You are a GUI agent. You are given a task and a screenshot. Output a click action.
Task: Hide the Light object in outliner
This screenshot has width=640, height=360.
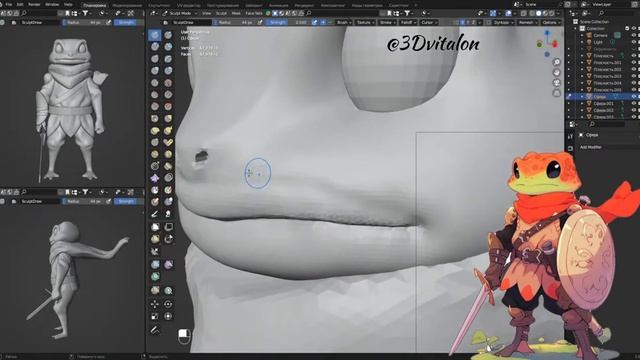click(634, 42)
